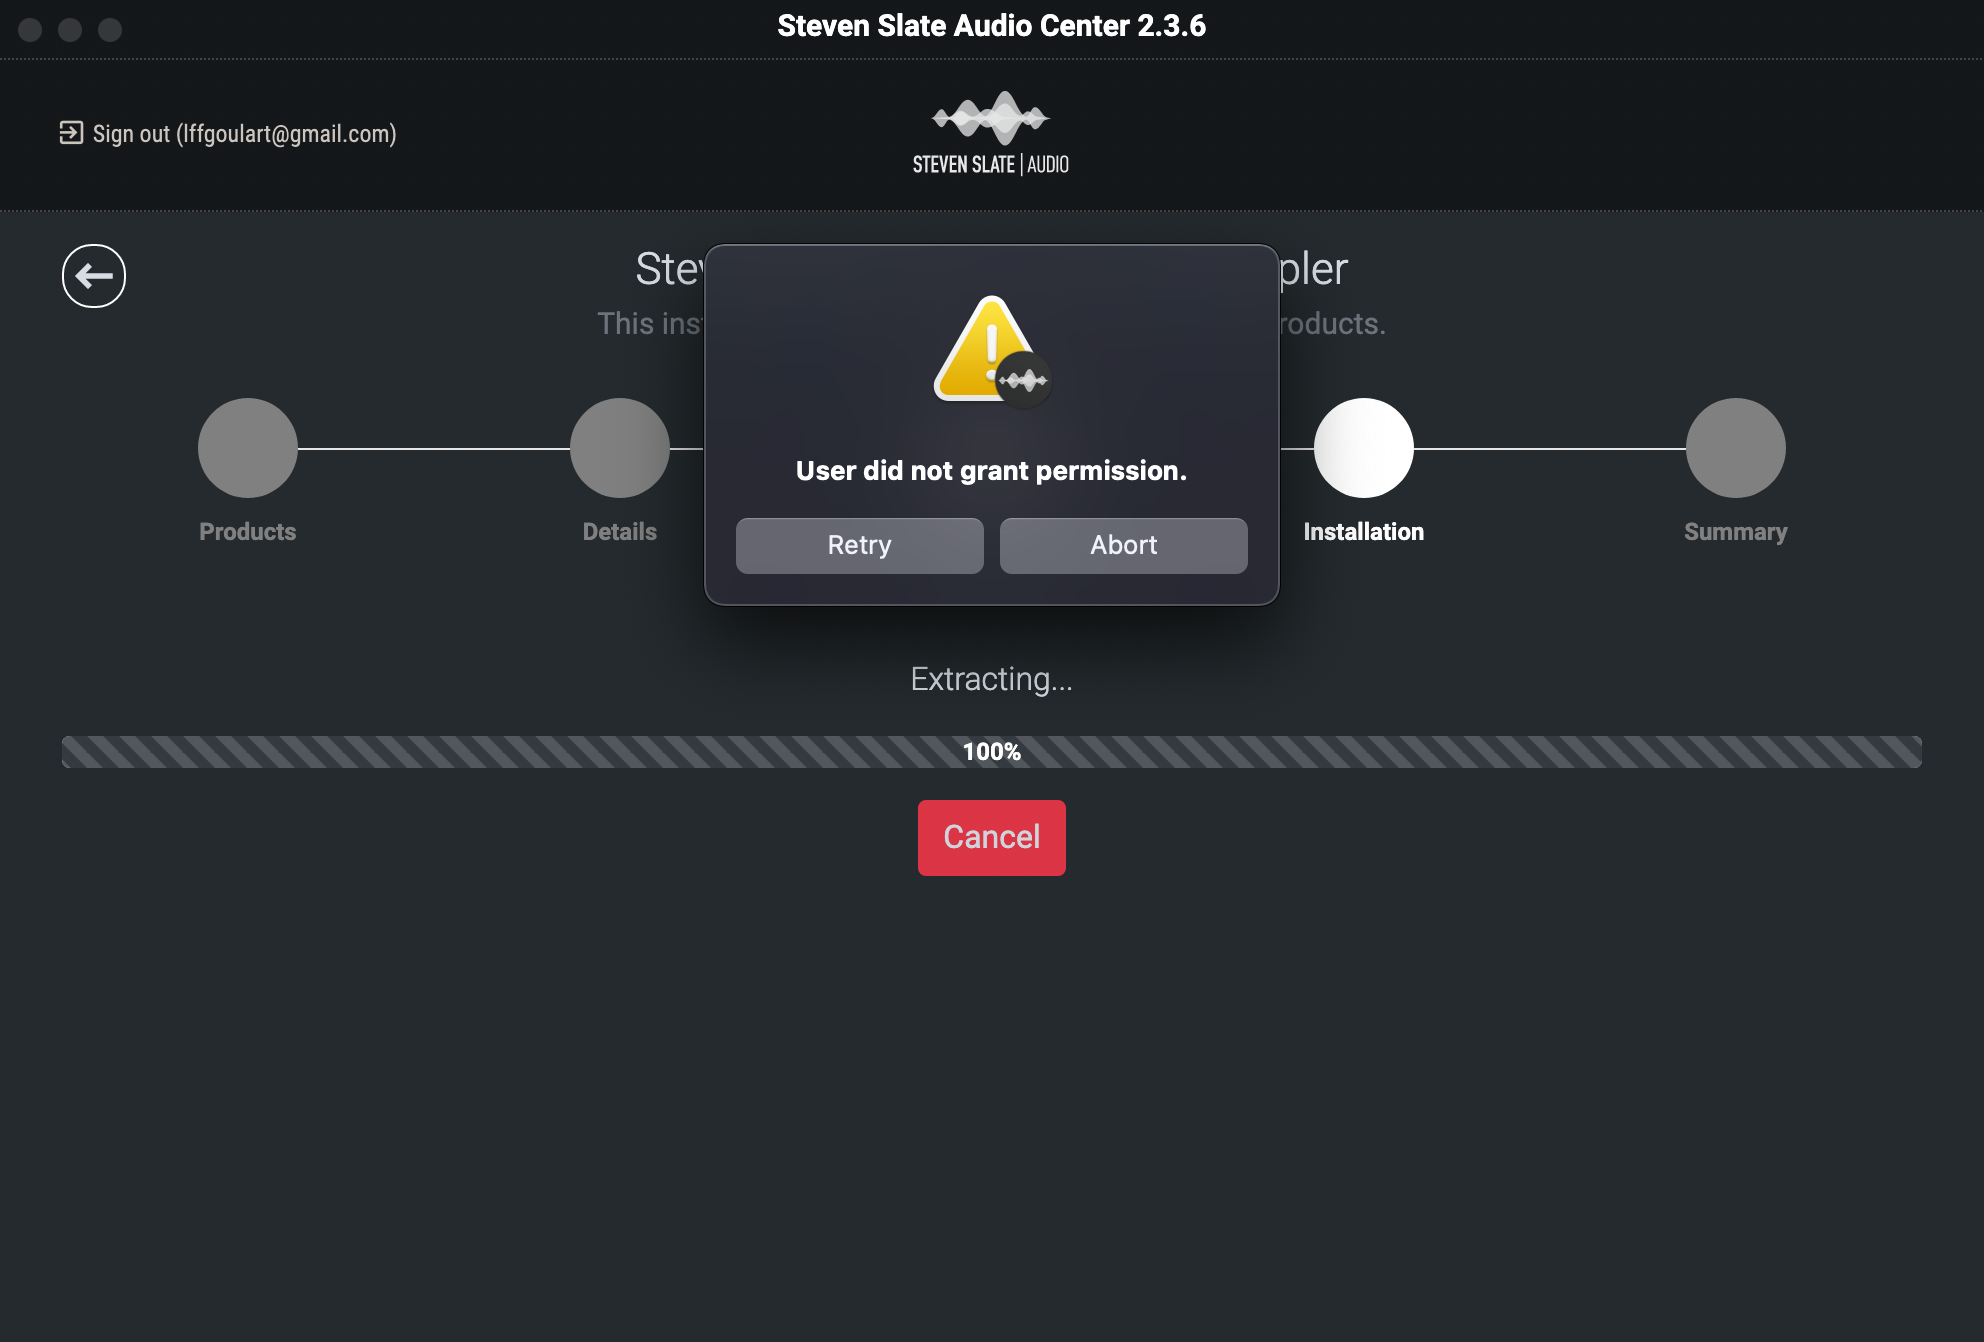Select the Details step icon
Viewport: 1984px width, 1342px height.
pos(618,446)
